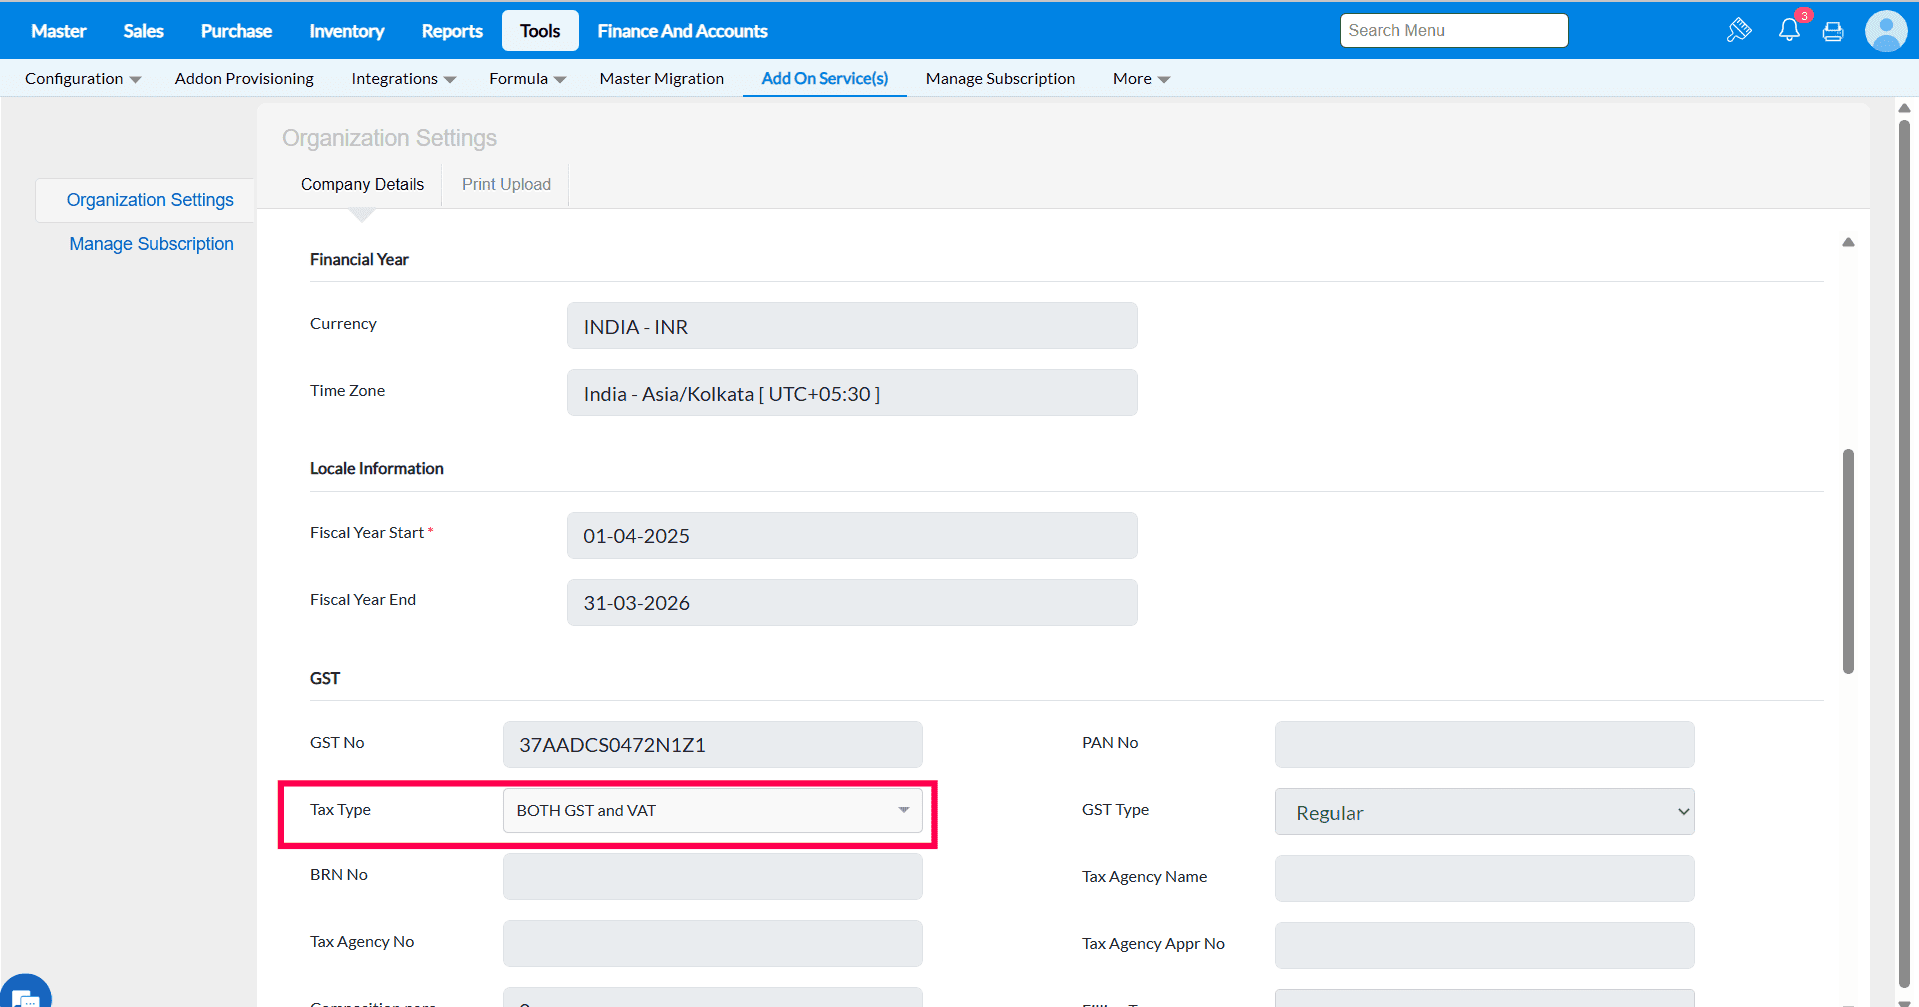Expand the Formula dropdown
Viewport: 1919px width, 1007px height.
click(x=527, y=78)
